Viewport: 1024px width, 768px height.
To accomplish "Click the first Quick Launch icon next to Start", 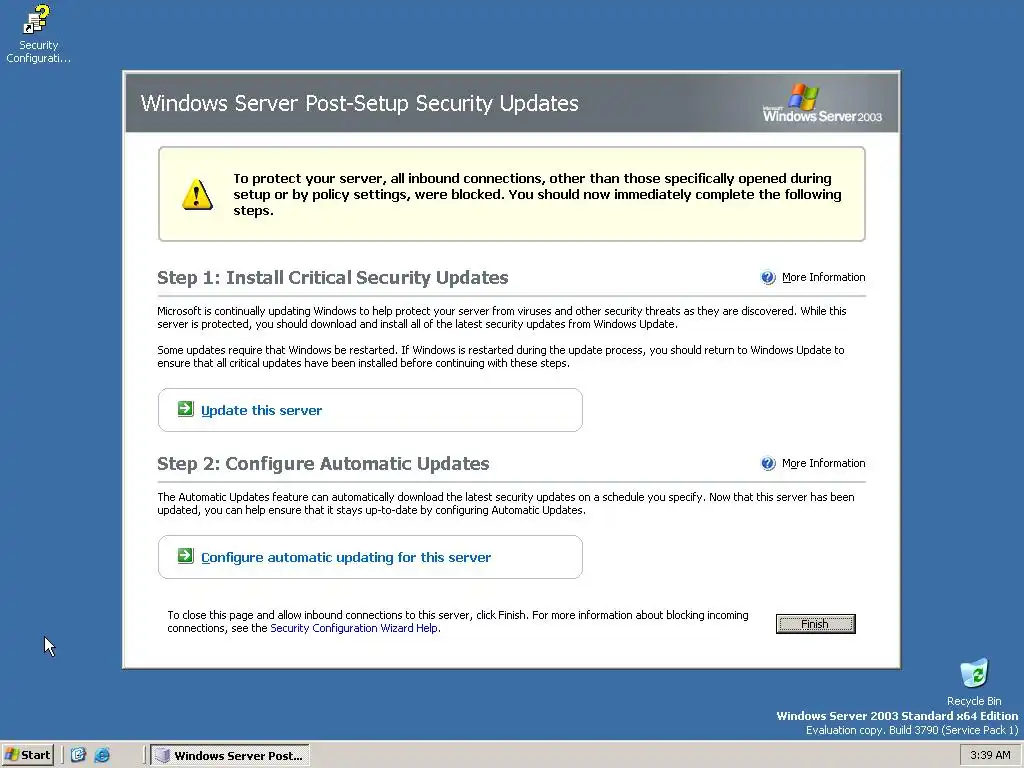I will click(78, 755).
